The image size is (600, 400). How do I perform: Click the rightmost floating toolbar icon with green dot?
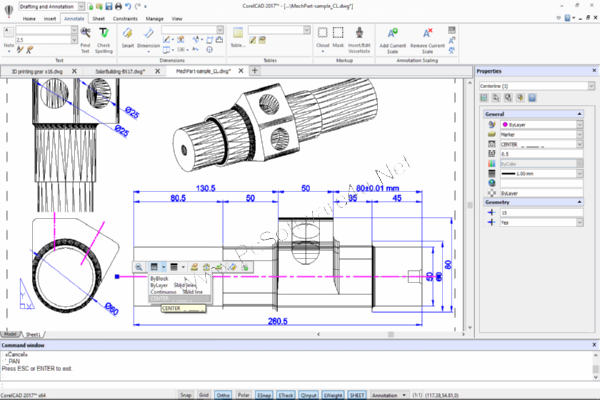point(245,267)
